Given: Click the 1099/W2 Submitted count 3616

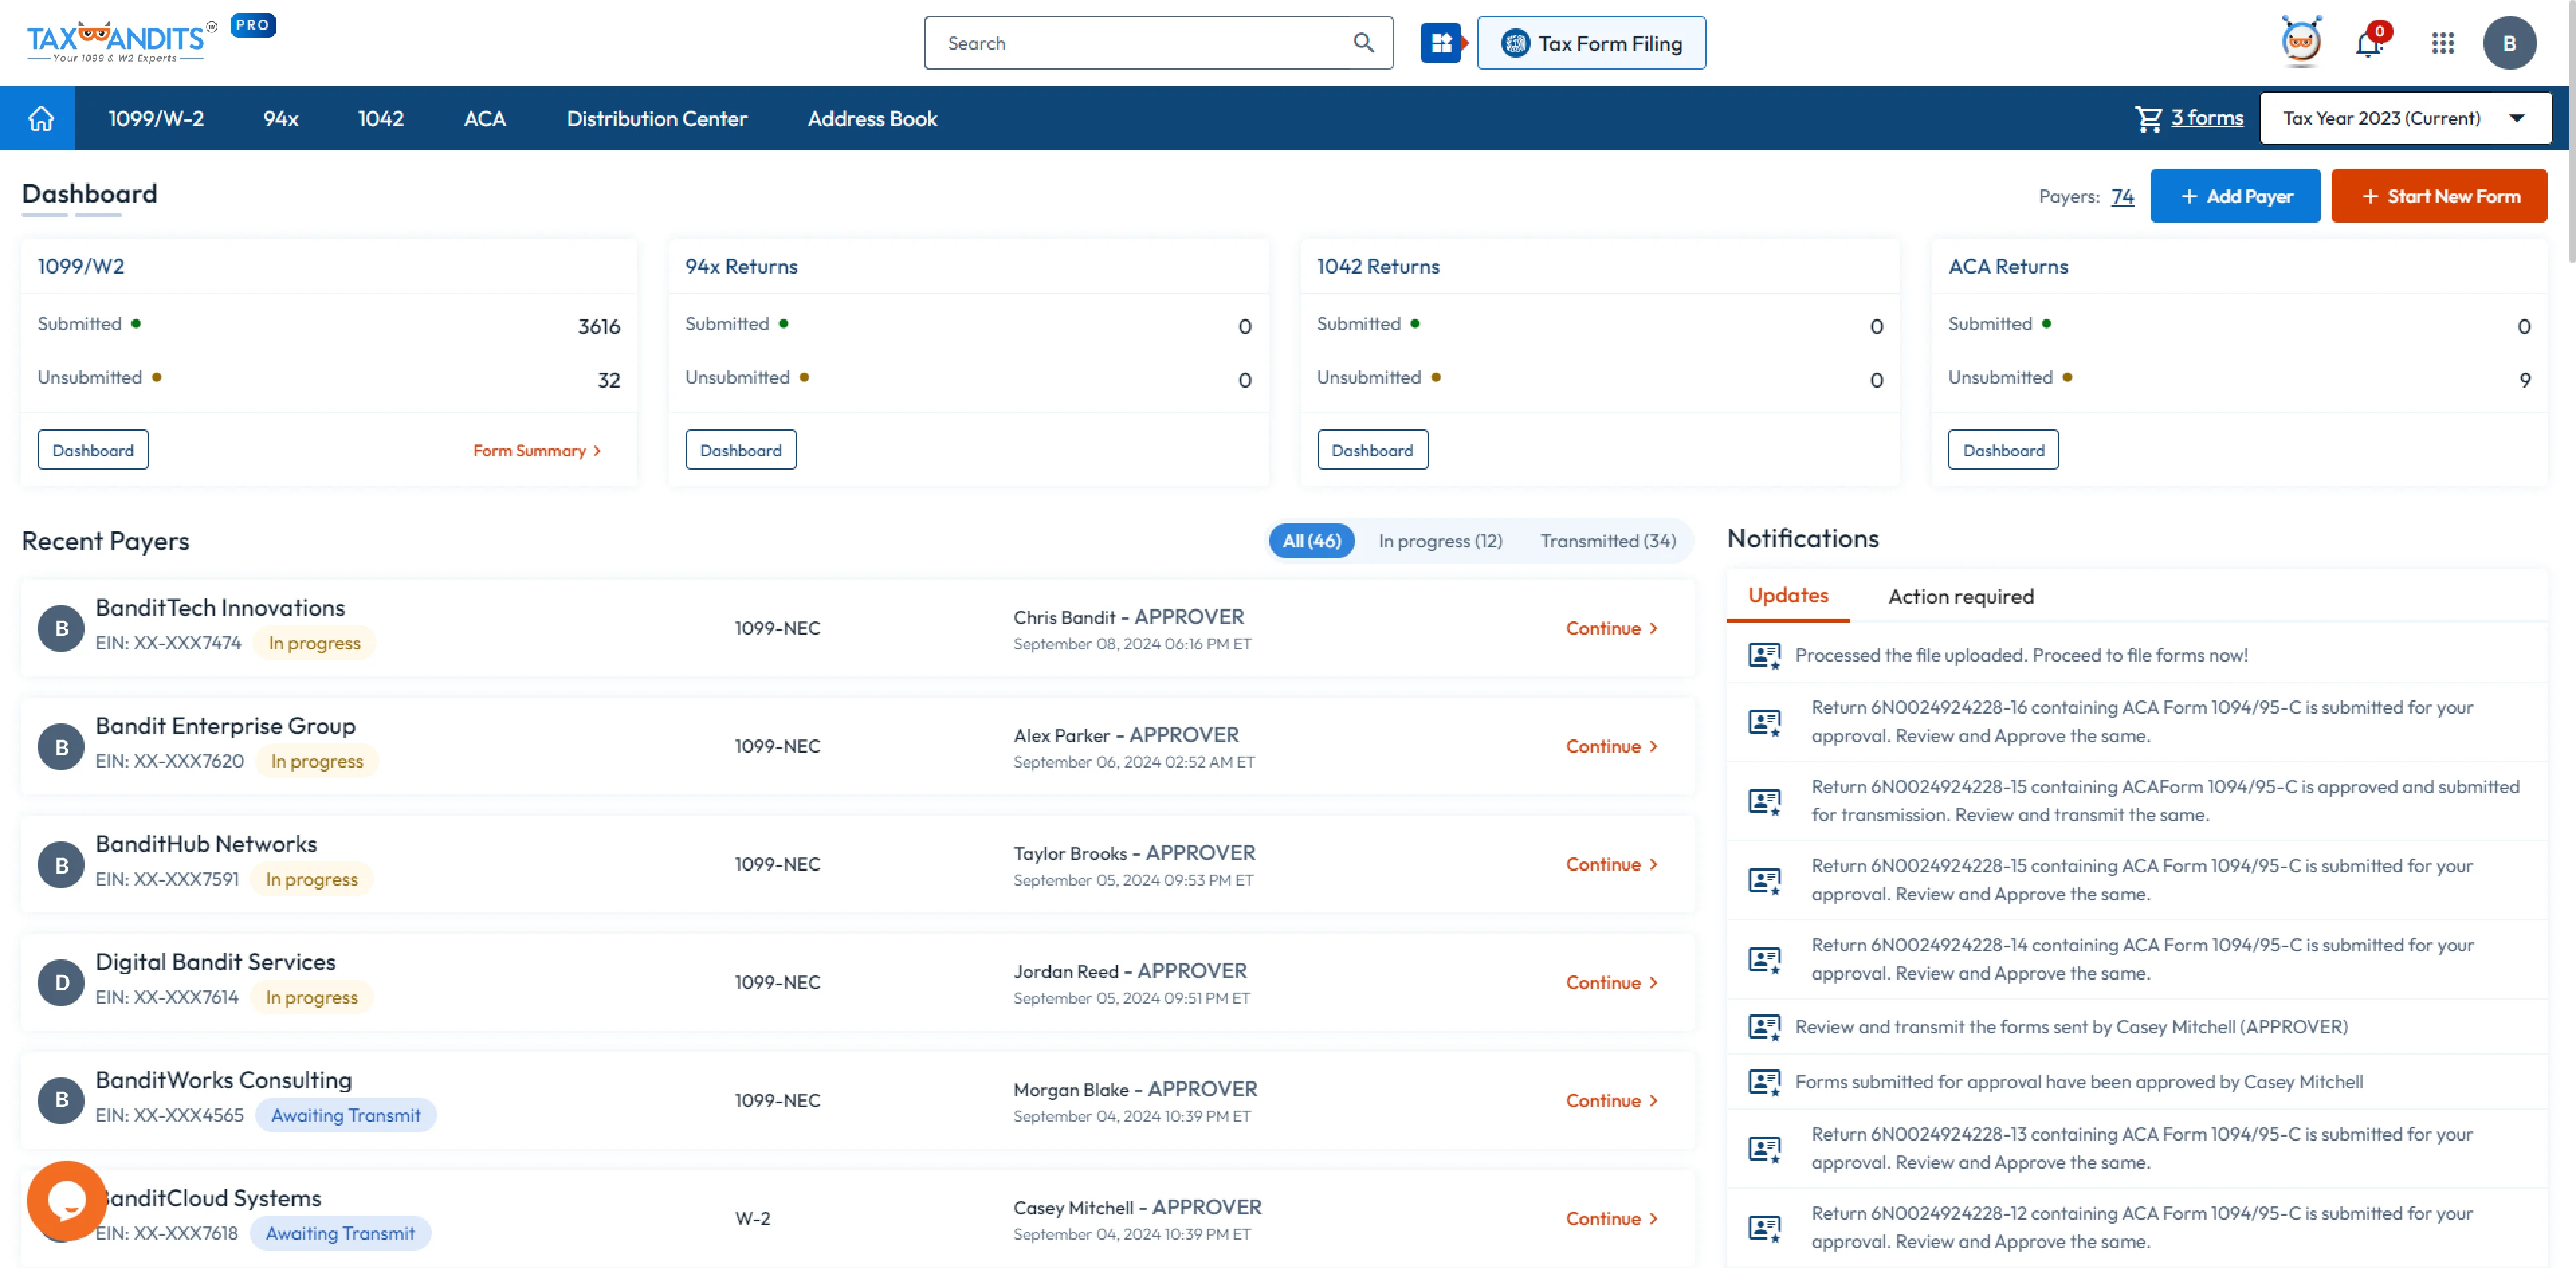Looking at the screenshot, I should [x=599, y=326].
